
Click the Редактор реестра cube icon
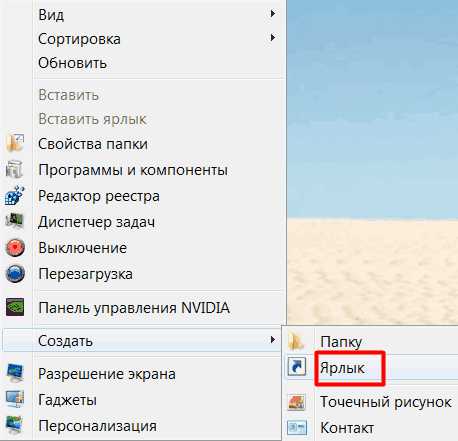pos(14,195)
